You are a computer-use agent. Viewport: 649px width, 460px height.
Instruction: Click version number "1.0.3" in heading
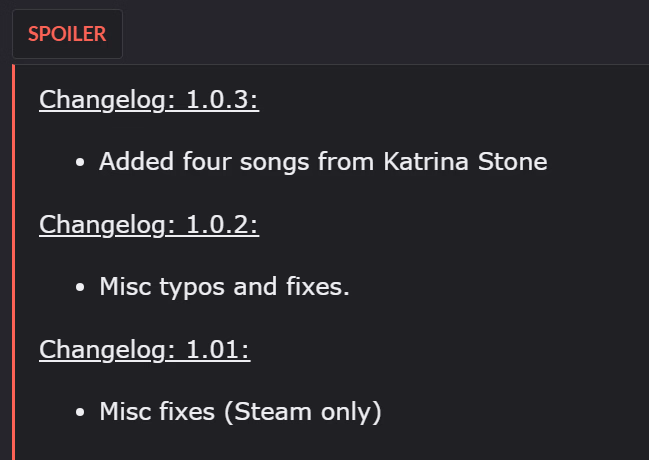coord(222,100)
